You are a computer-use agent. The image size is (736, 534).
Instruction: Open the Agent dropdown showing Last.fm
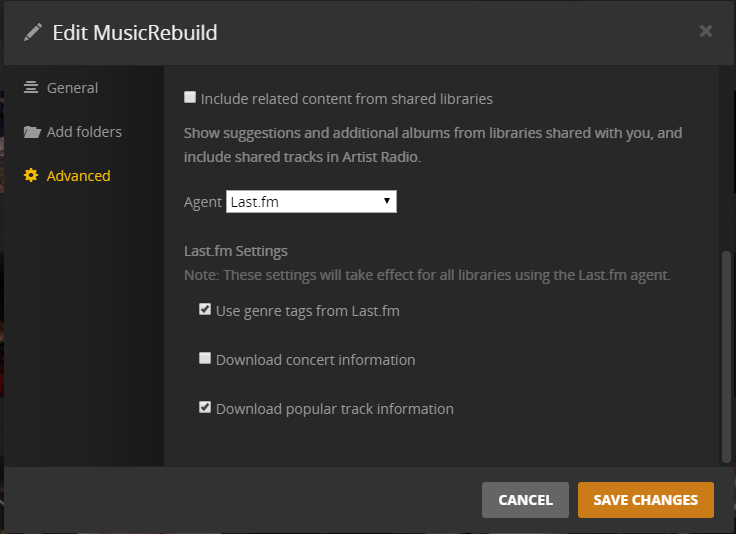click(311, 202)
